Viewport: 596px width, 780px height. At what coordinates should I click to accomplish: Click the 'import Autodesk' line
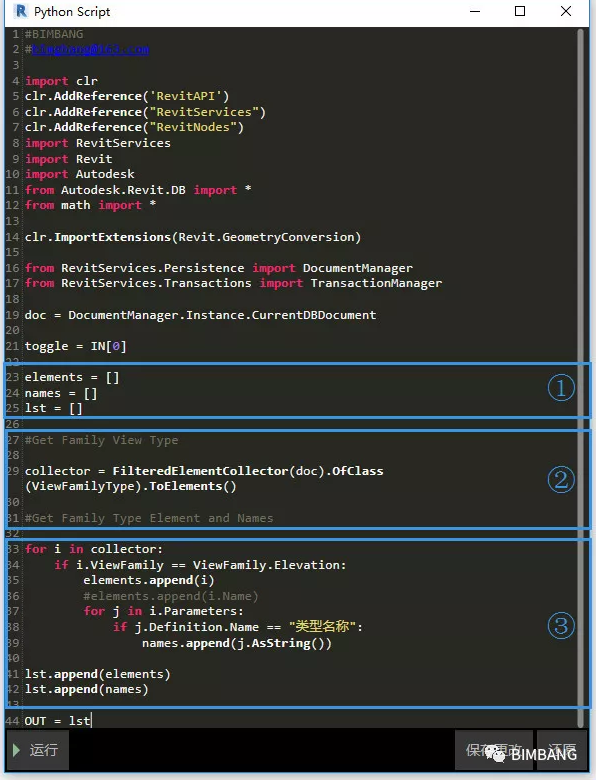[80, 174]
